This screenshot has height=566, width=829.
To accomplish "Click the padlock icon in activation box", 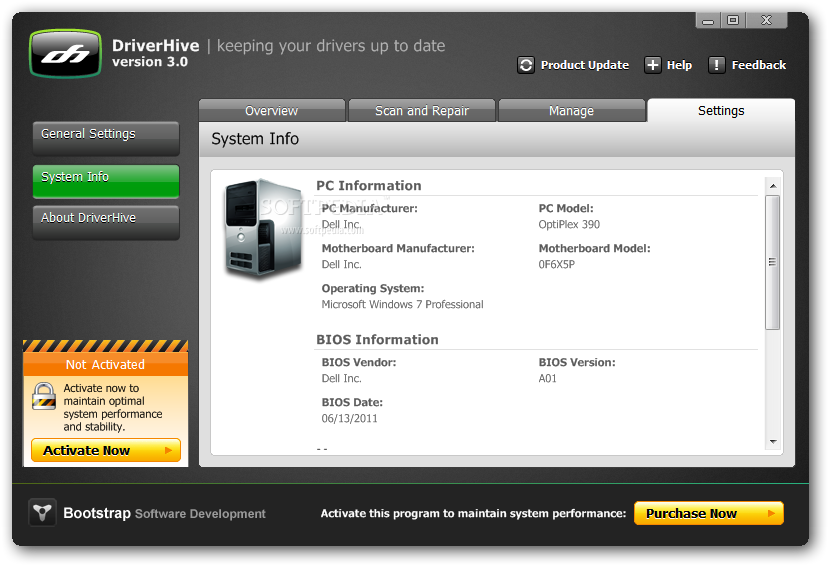I will 44,396.
